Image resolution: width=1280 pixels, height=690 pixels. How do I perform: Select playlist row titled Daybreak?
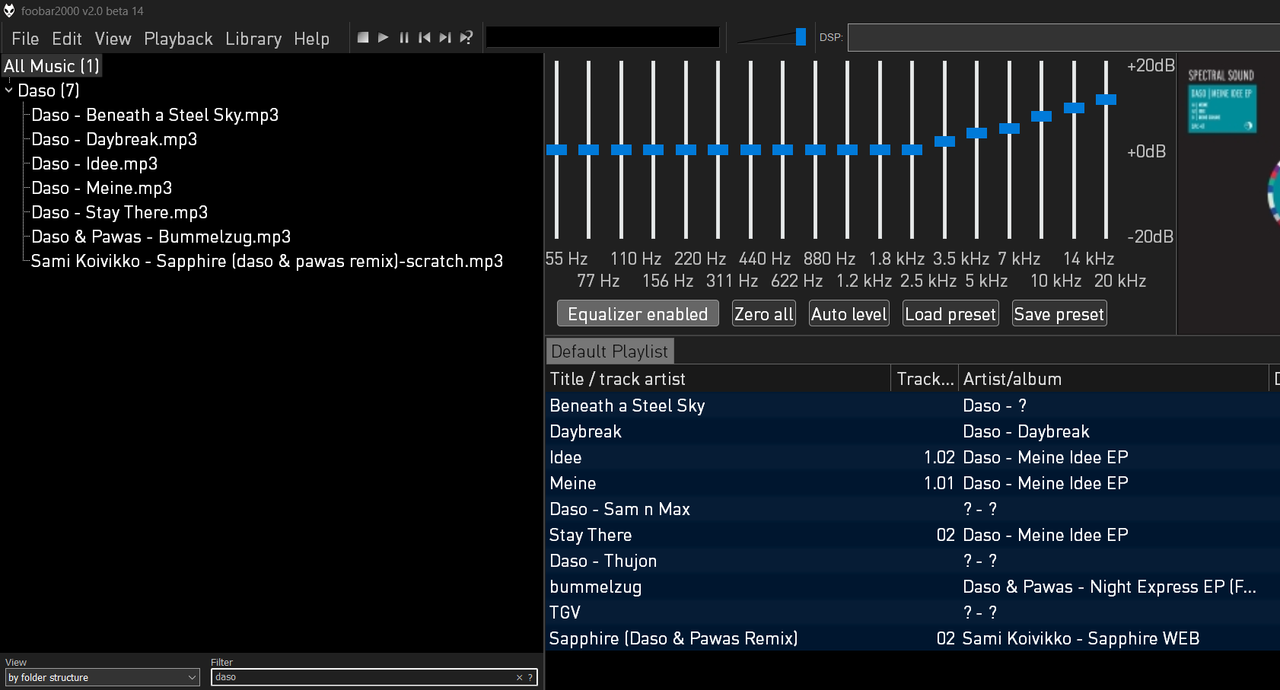point(912,432)
